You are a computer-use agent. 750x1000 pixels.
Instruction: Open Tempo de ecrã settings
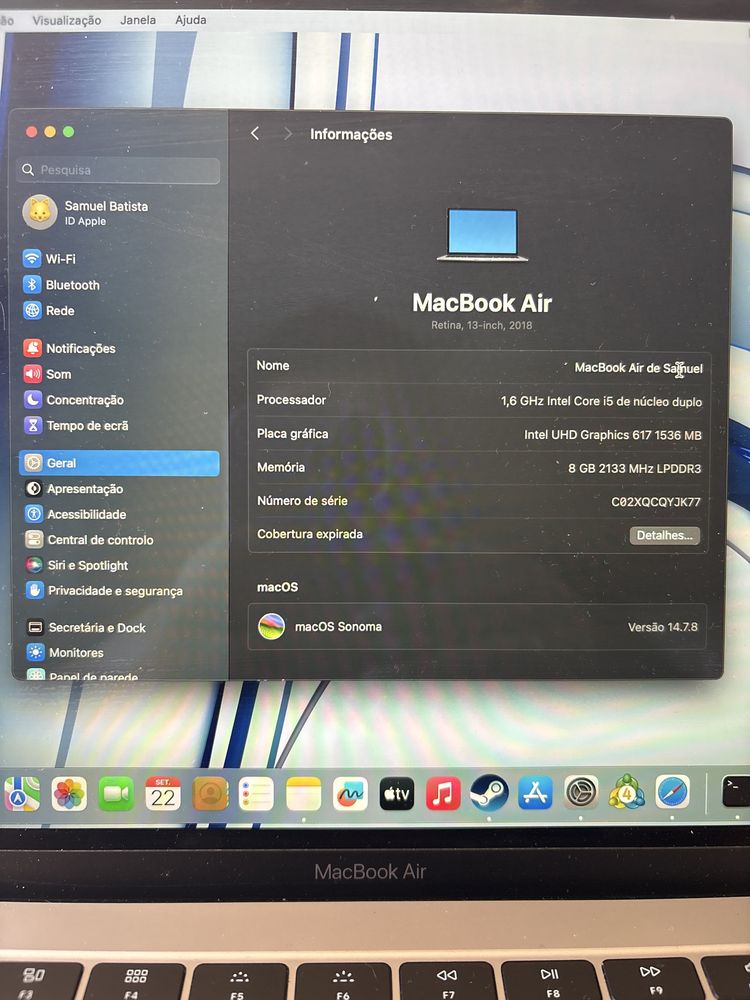(x=77, y=425)
